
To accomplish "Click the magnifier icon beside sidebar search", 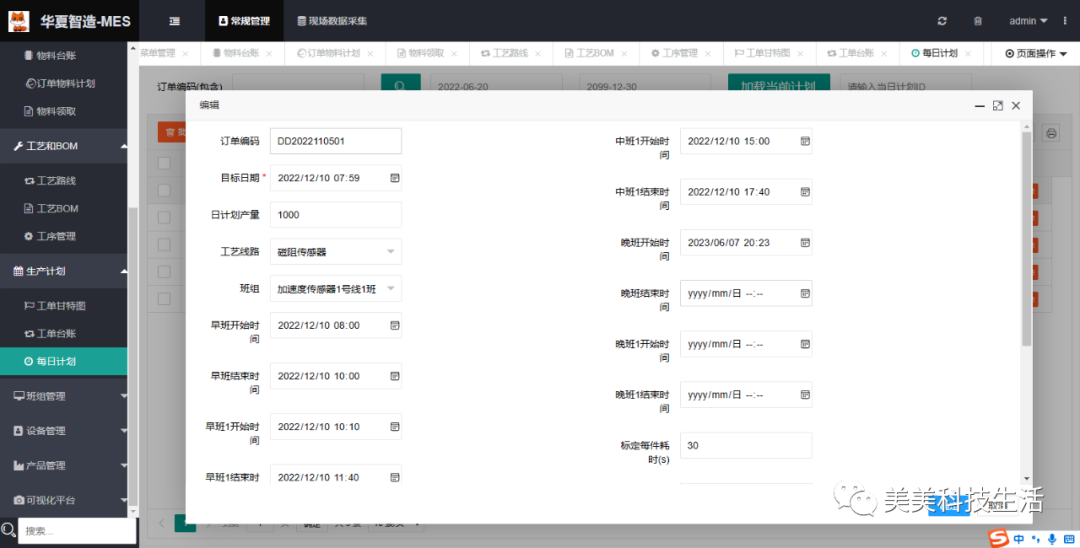I will click(x=8, y=530).
